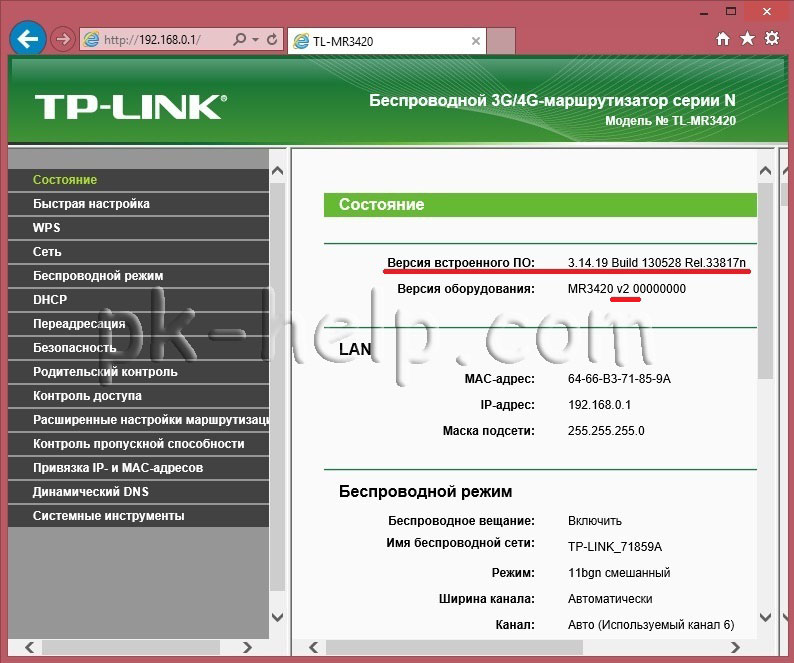The image size is (794, 663).
Task: Click the sidebar horizontal scrollbar thumb
Action: tap(131, 647)
